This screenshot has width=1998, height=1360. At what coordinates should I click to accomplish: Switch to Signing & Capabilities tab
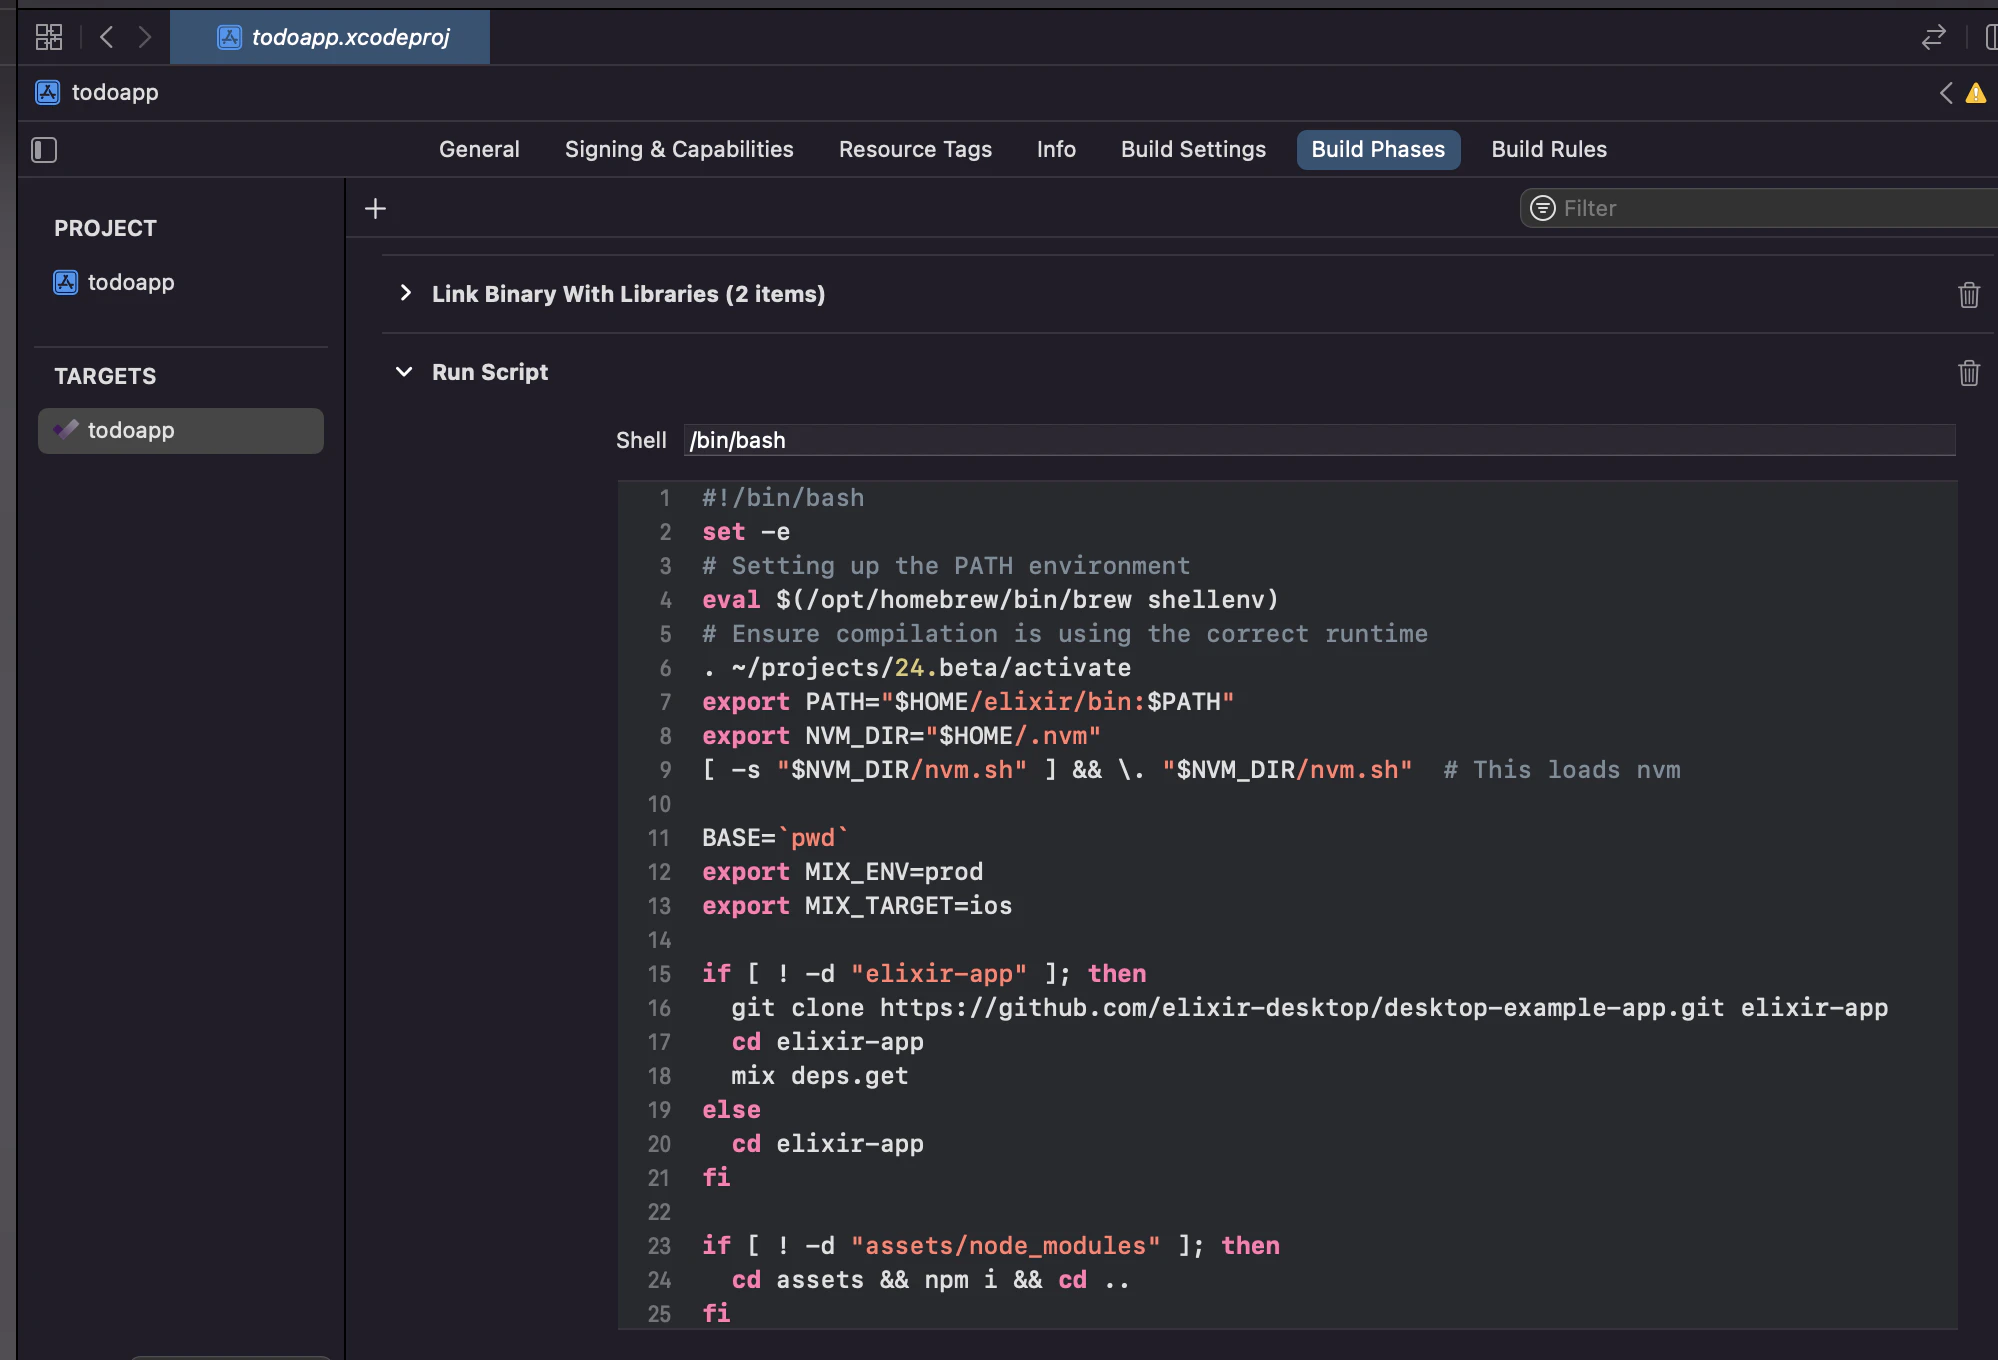pos(679,149)
